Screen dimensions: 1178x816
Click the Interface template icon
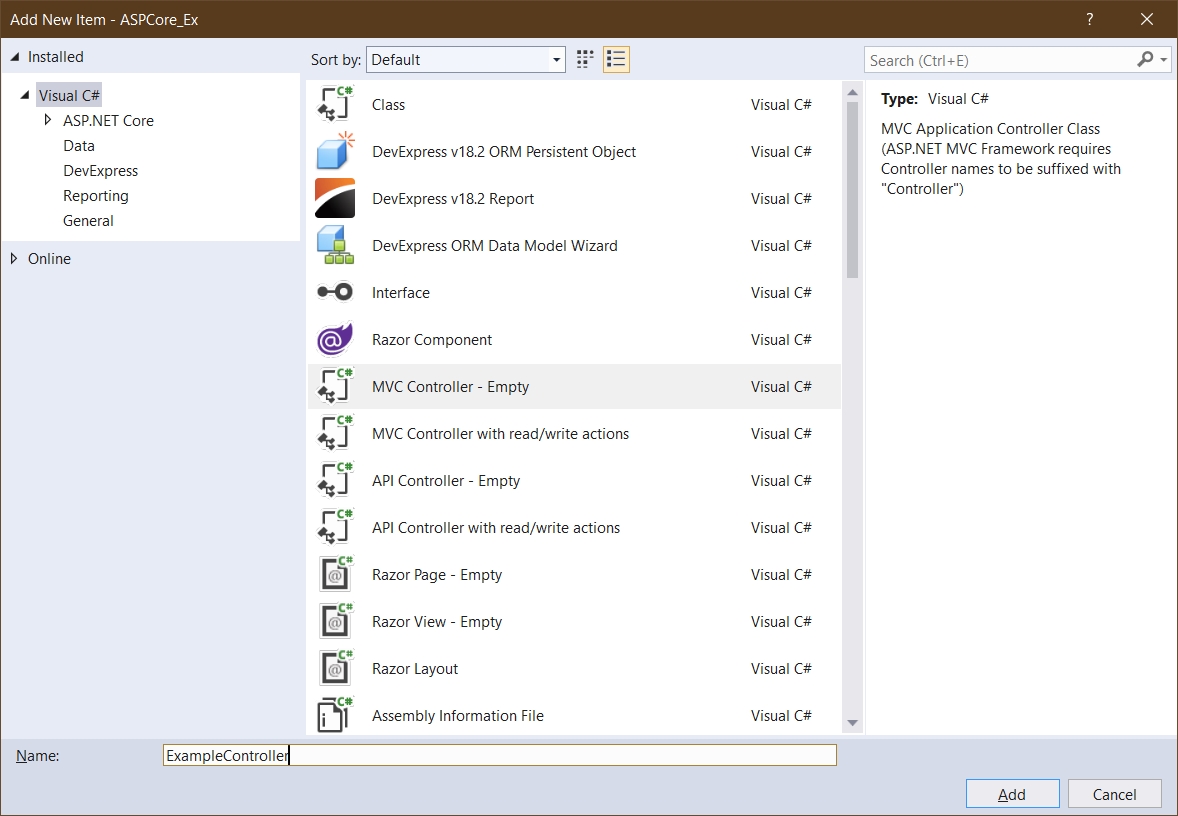click(x=334, y=292)
